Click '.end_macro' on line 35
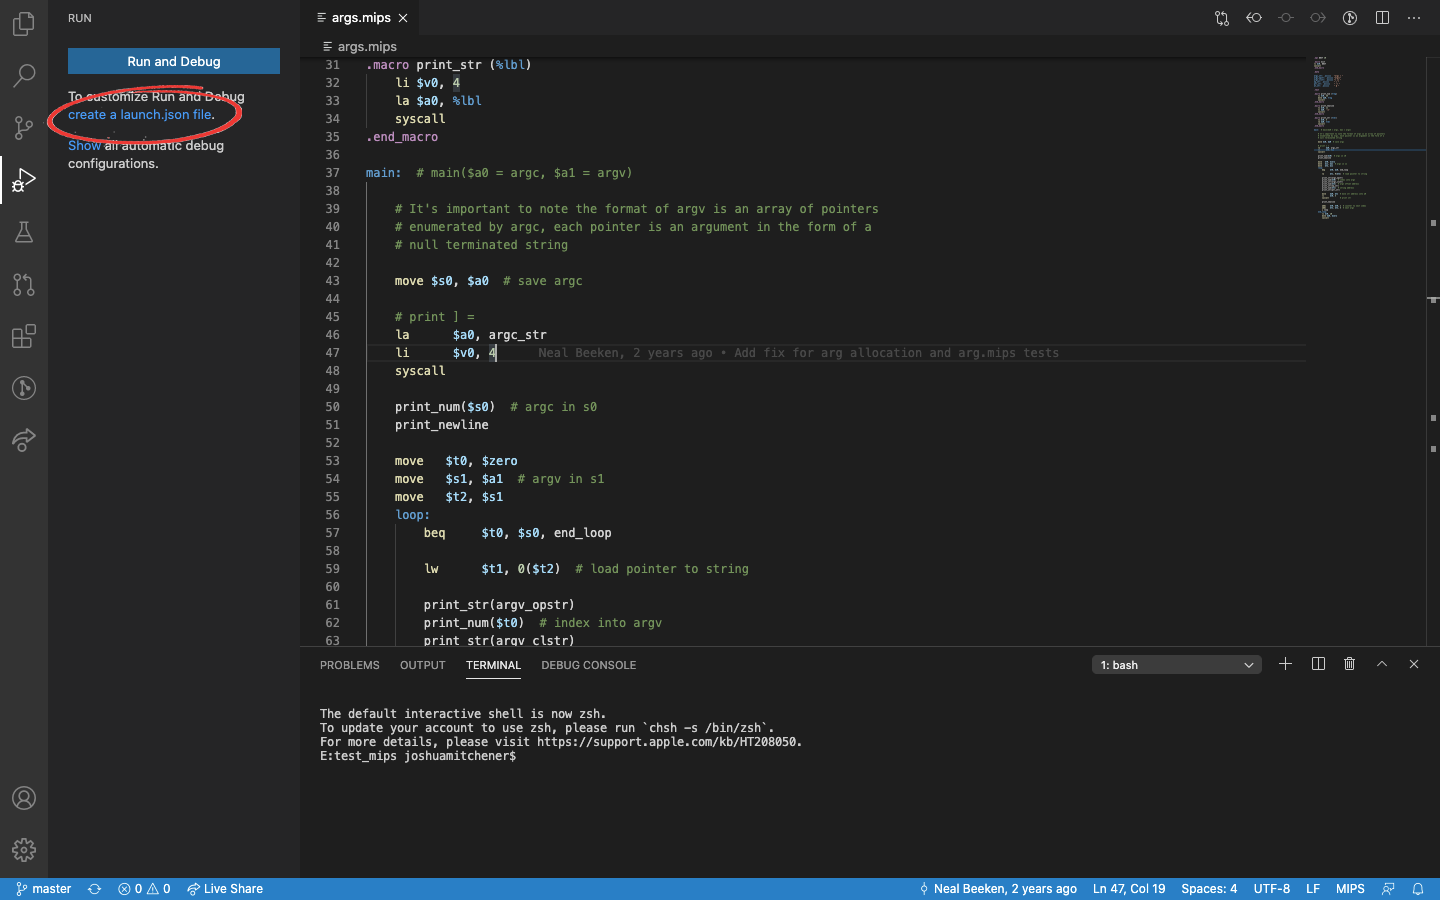Screen dimensions: 1440x900 pos(401,137)
